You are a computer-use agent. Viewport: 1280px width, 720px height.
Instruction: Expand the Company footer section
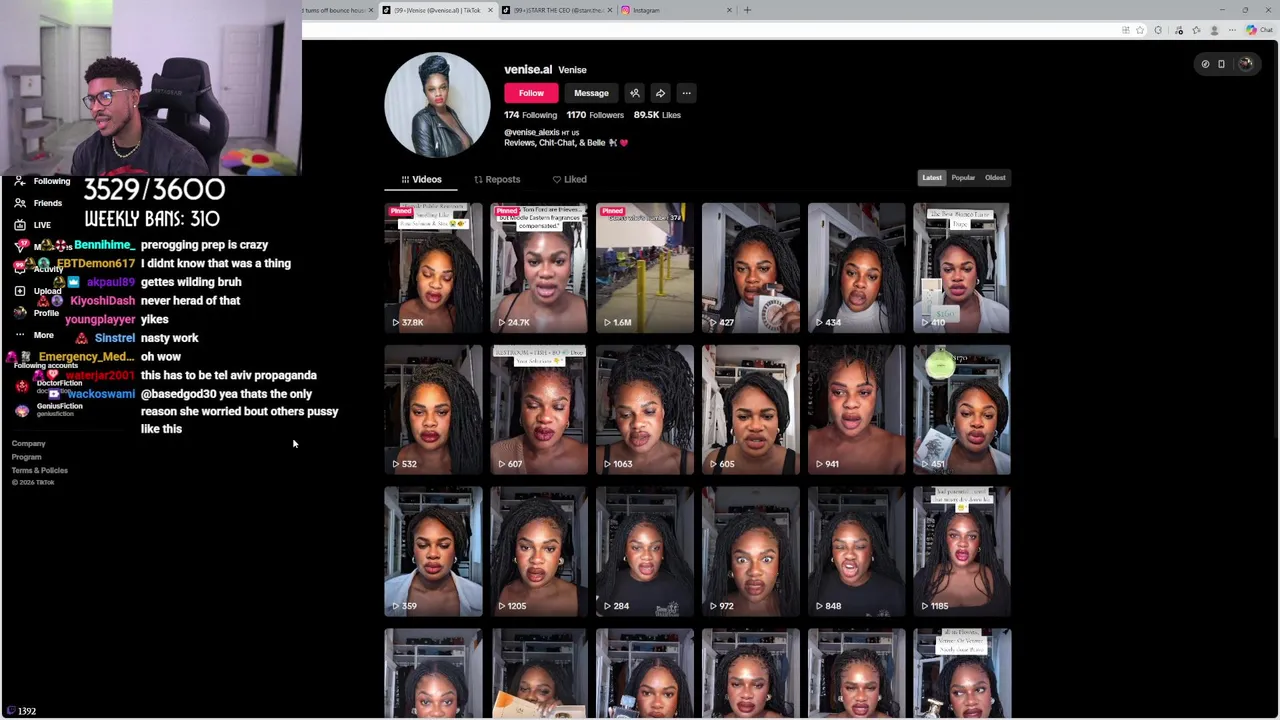28,443
